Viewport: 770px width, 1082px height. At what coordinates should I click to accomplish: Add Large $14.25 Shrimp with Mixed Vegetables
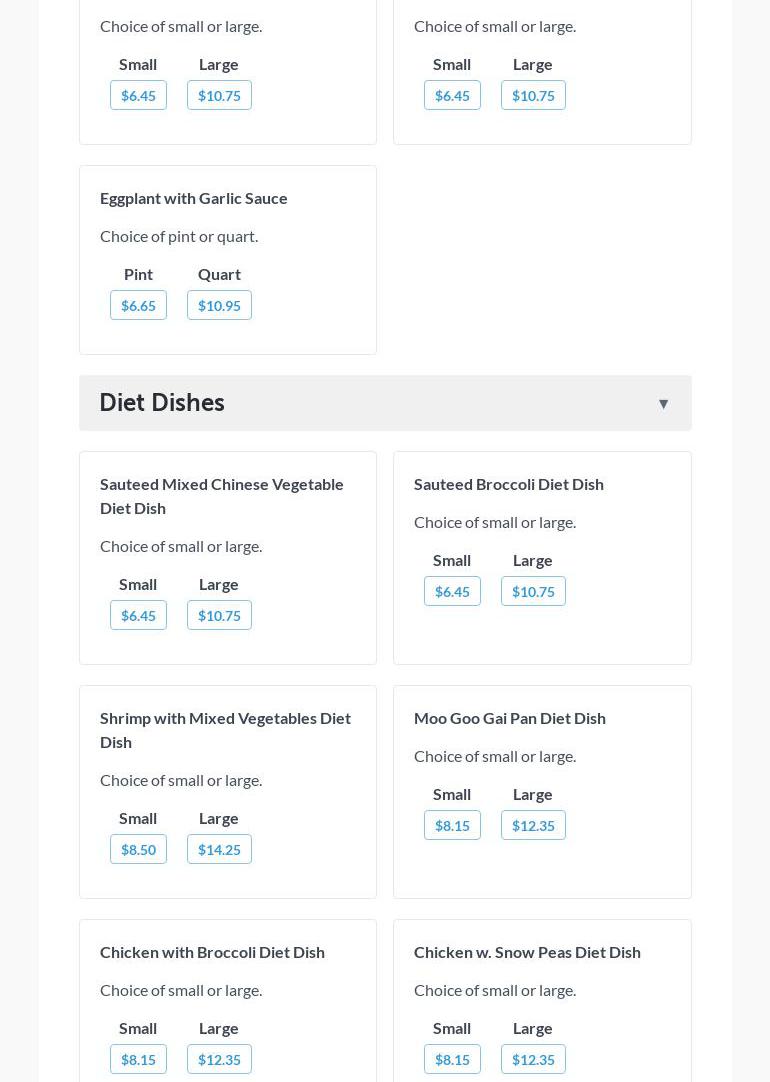(219, 849)
